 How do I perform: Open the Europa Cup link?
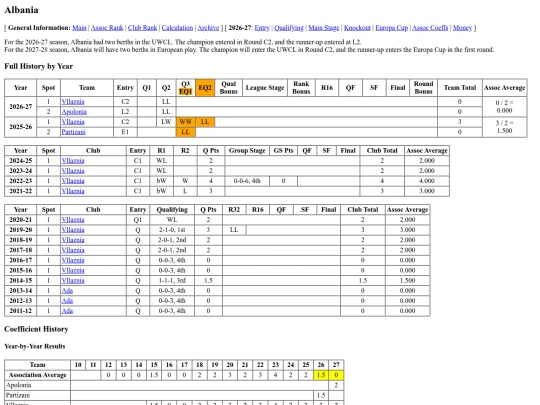click(x=392, y=28)
